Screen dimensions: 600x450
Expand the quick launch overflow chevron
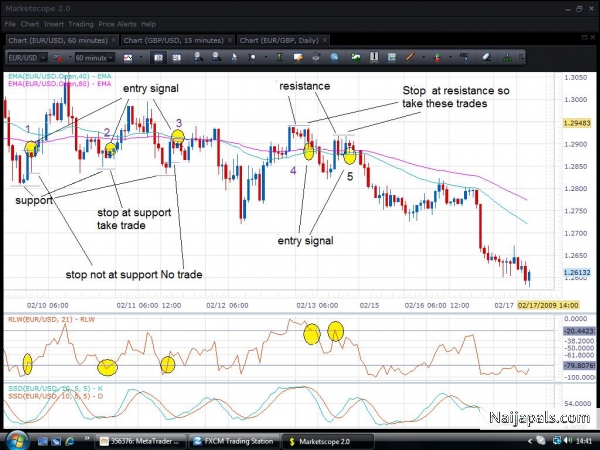pos(87,439)
